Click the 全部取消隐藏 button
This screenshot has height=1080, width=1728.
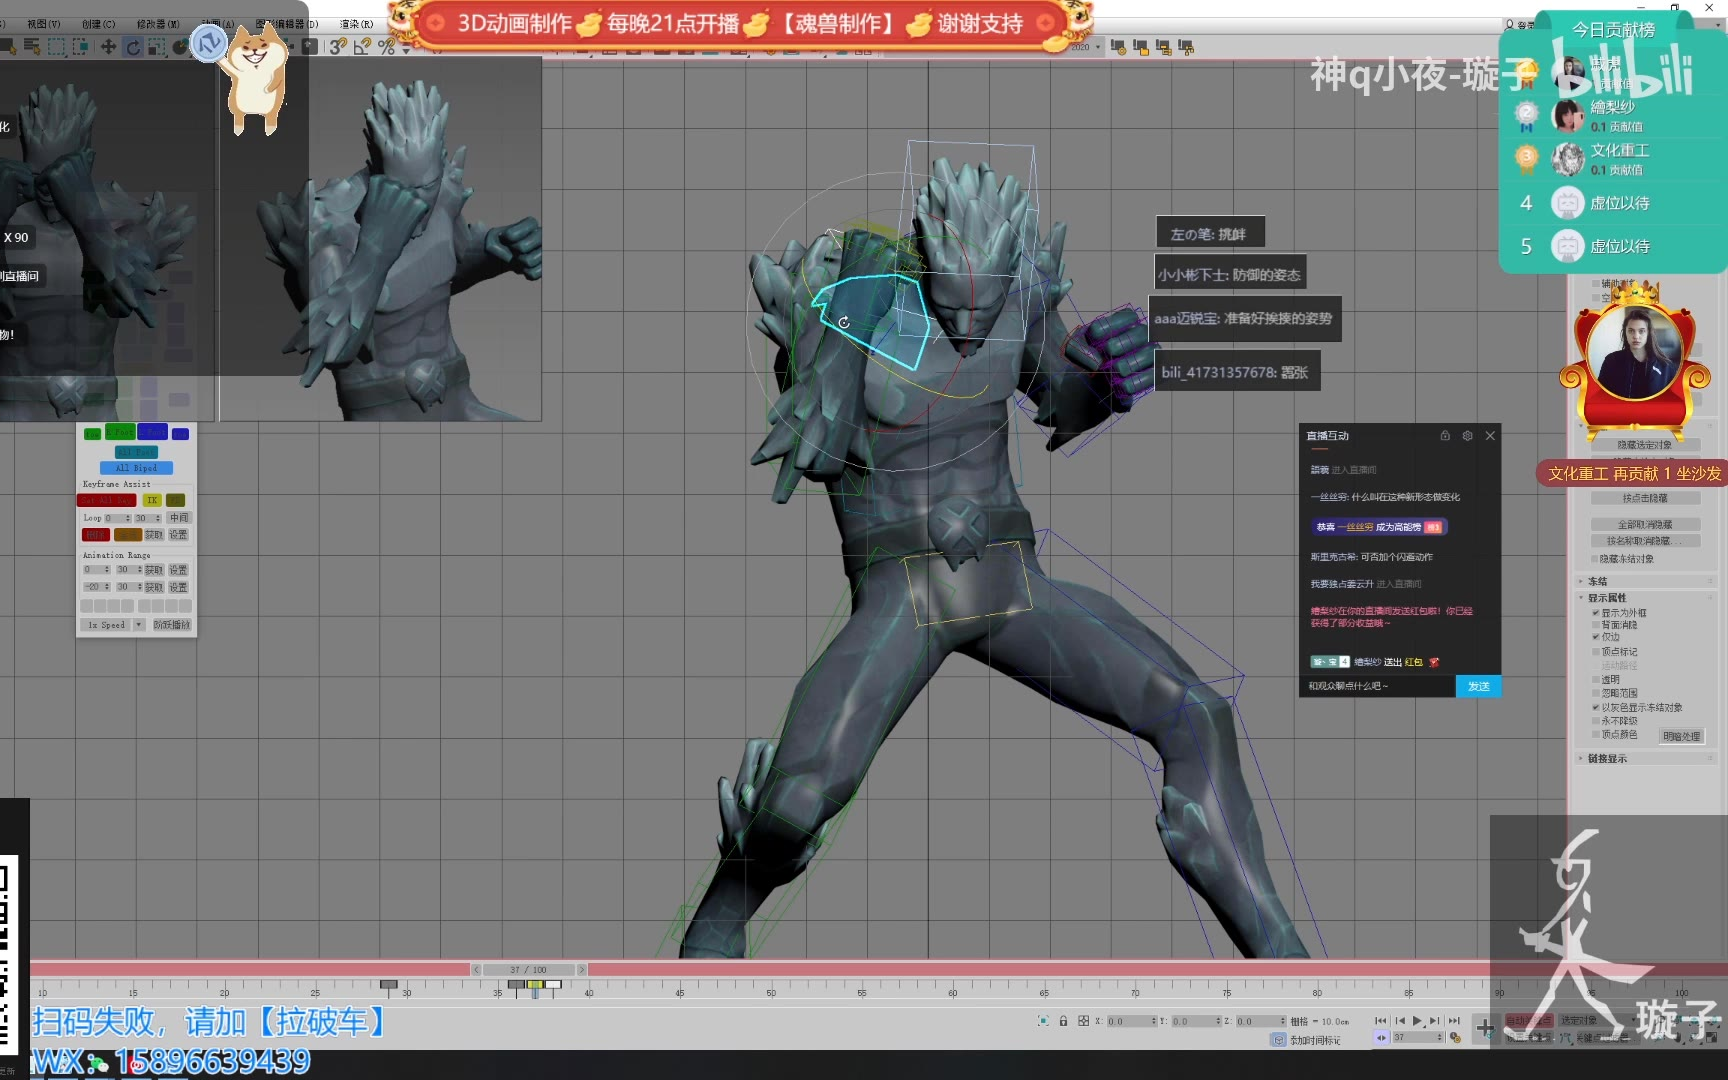click(1645, 525)
